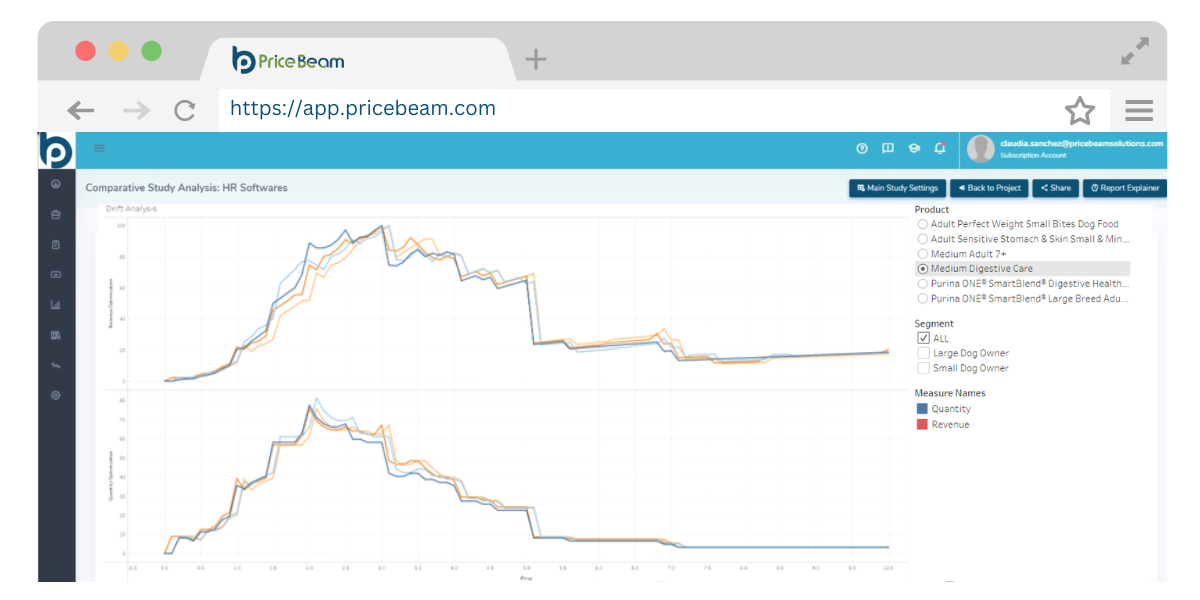Screen dimensions: 1200x600
Task: Select Medium Adult 7+ product radio
Action: tap(923, 254)
